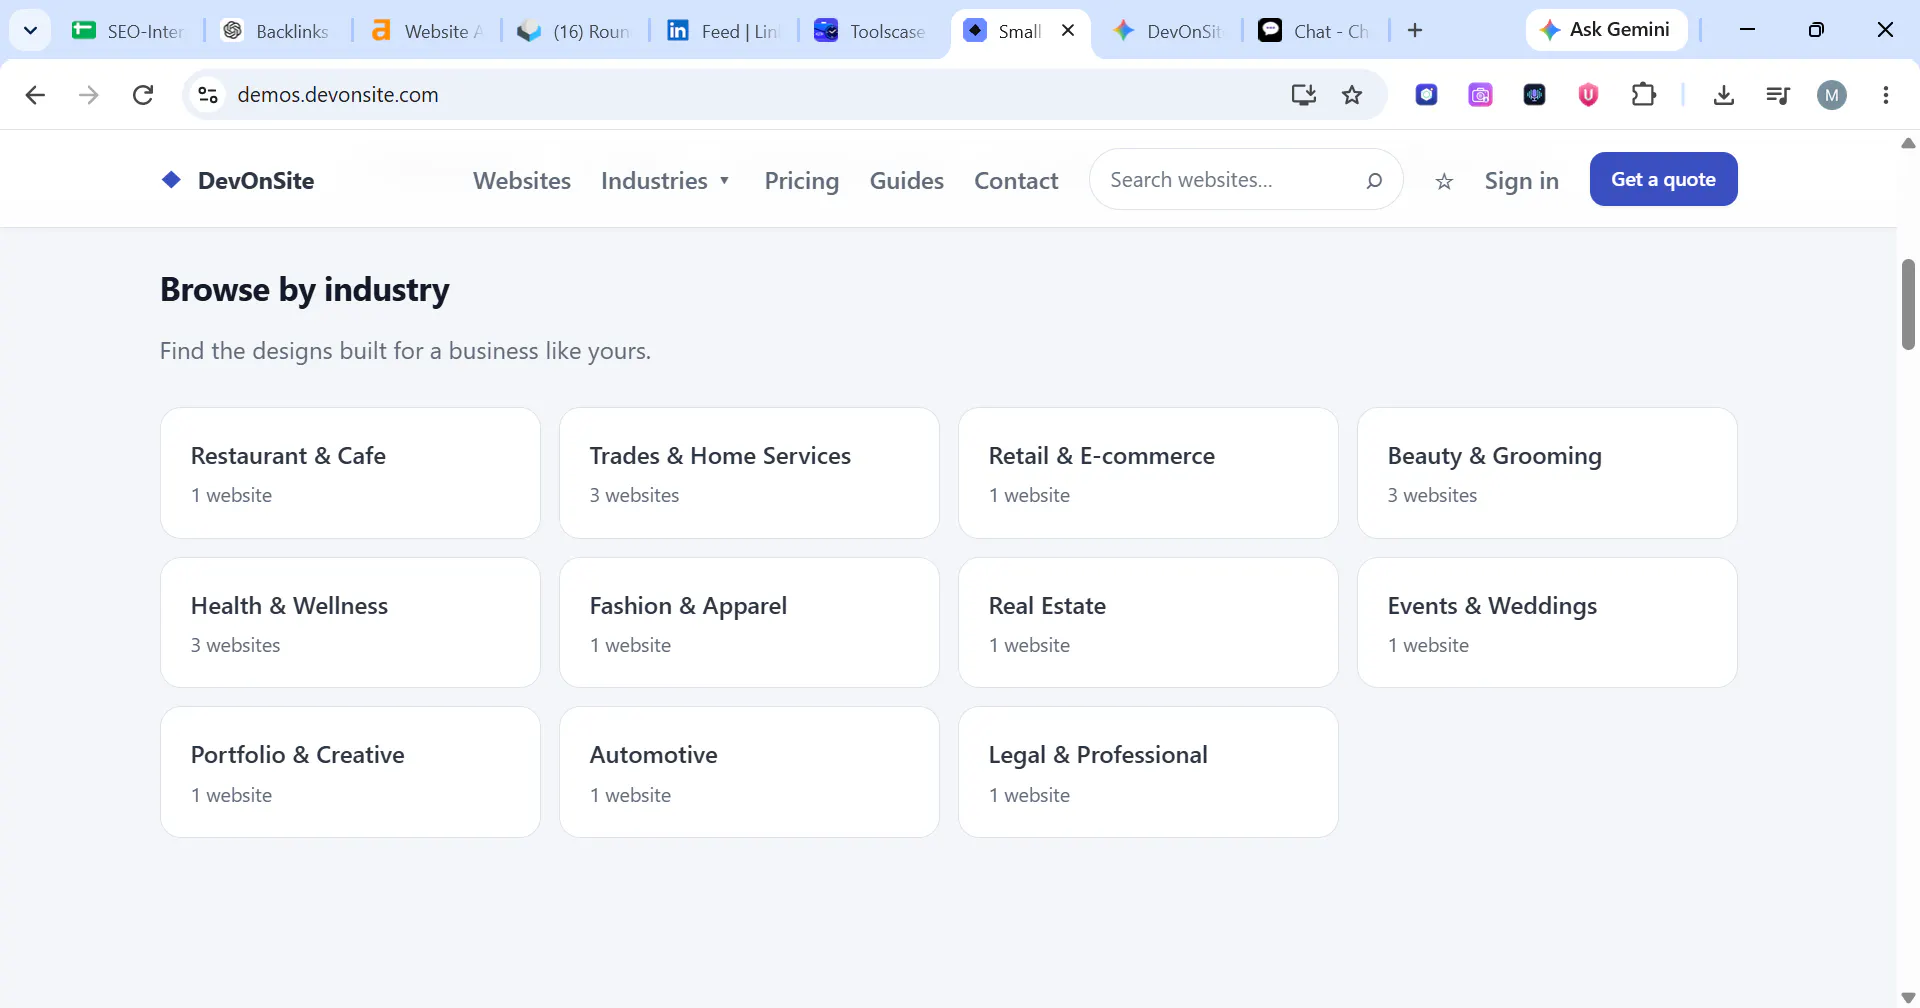The image size is (1920, 1008).
Task: Open the Fashion & Apparel card
Action: (x=749, y=622)
